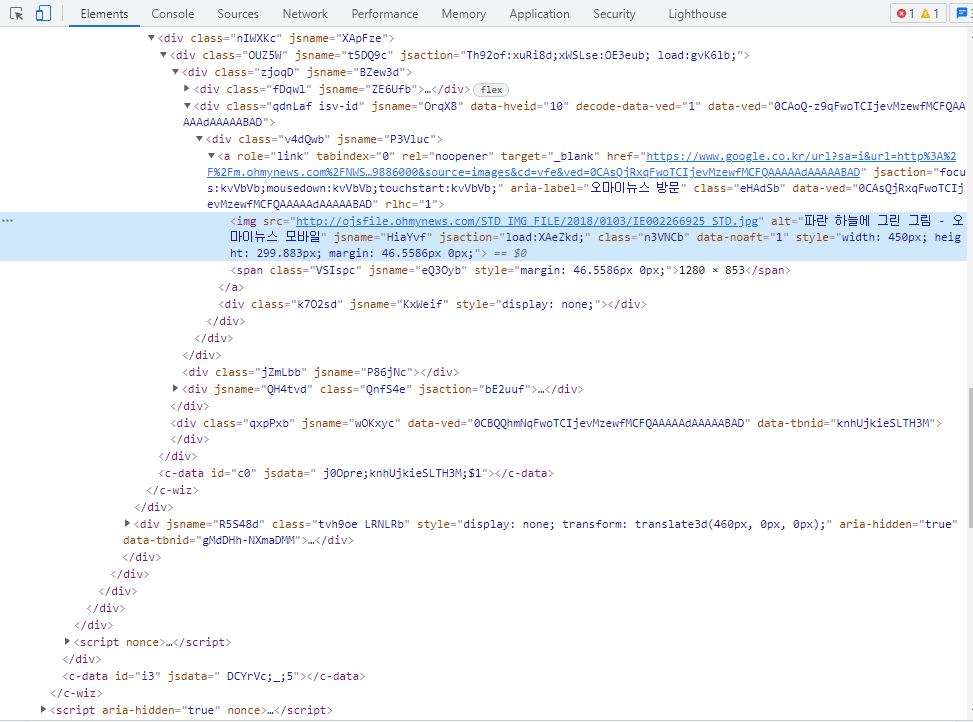Open the Sources tab
973x722 pixels.
click(x=238, y=14)
